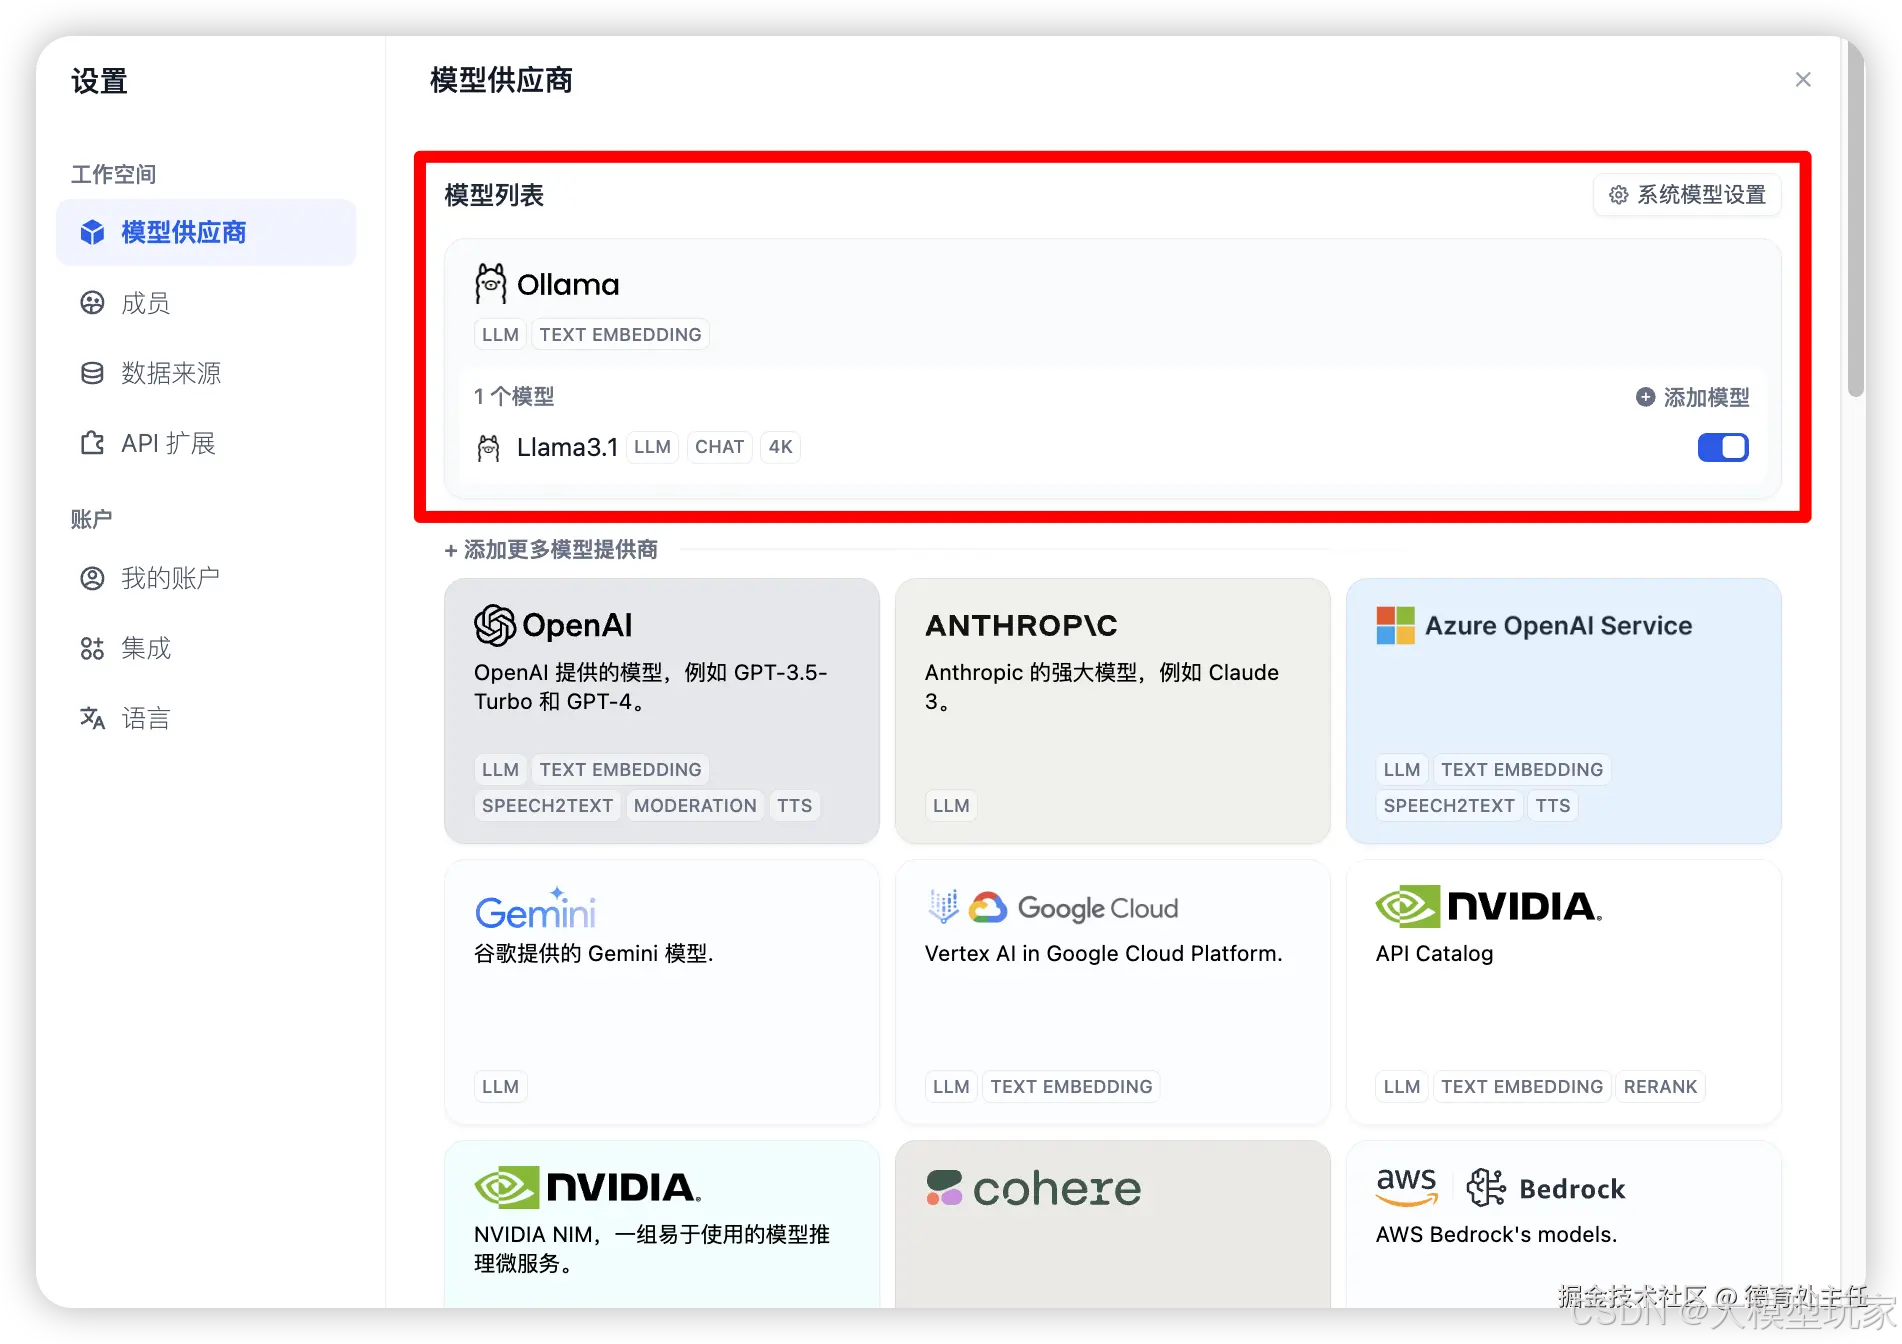This screenshot has width=1902, height=1344.
Task: Click the gear icon on 系统模型设置
Action: (1619, 195)
